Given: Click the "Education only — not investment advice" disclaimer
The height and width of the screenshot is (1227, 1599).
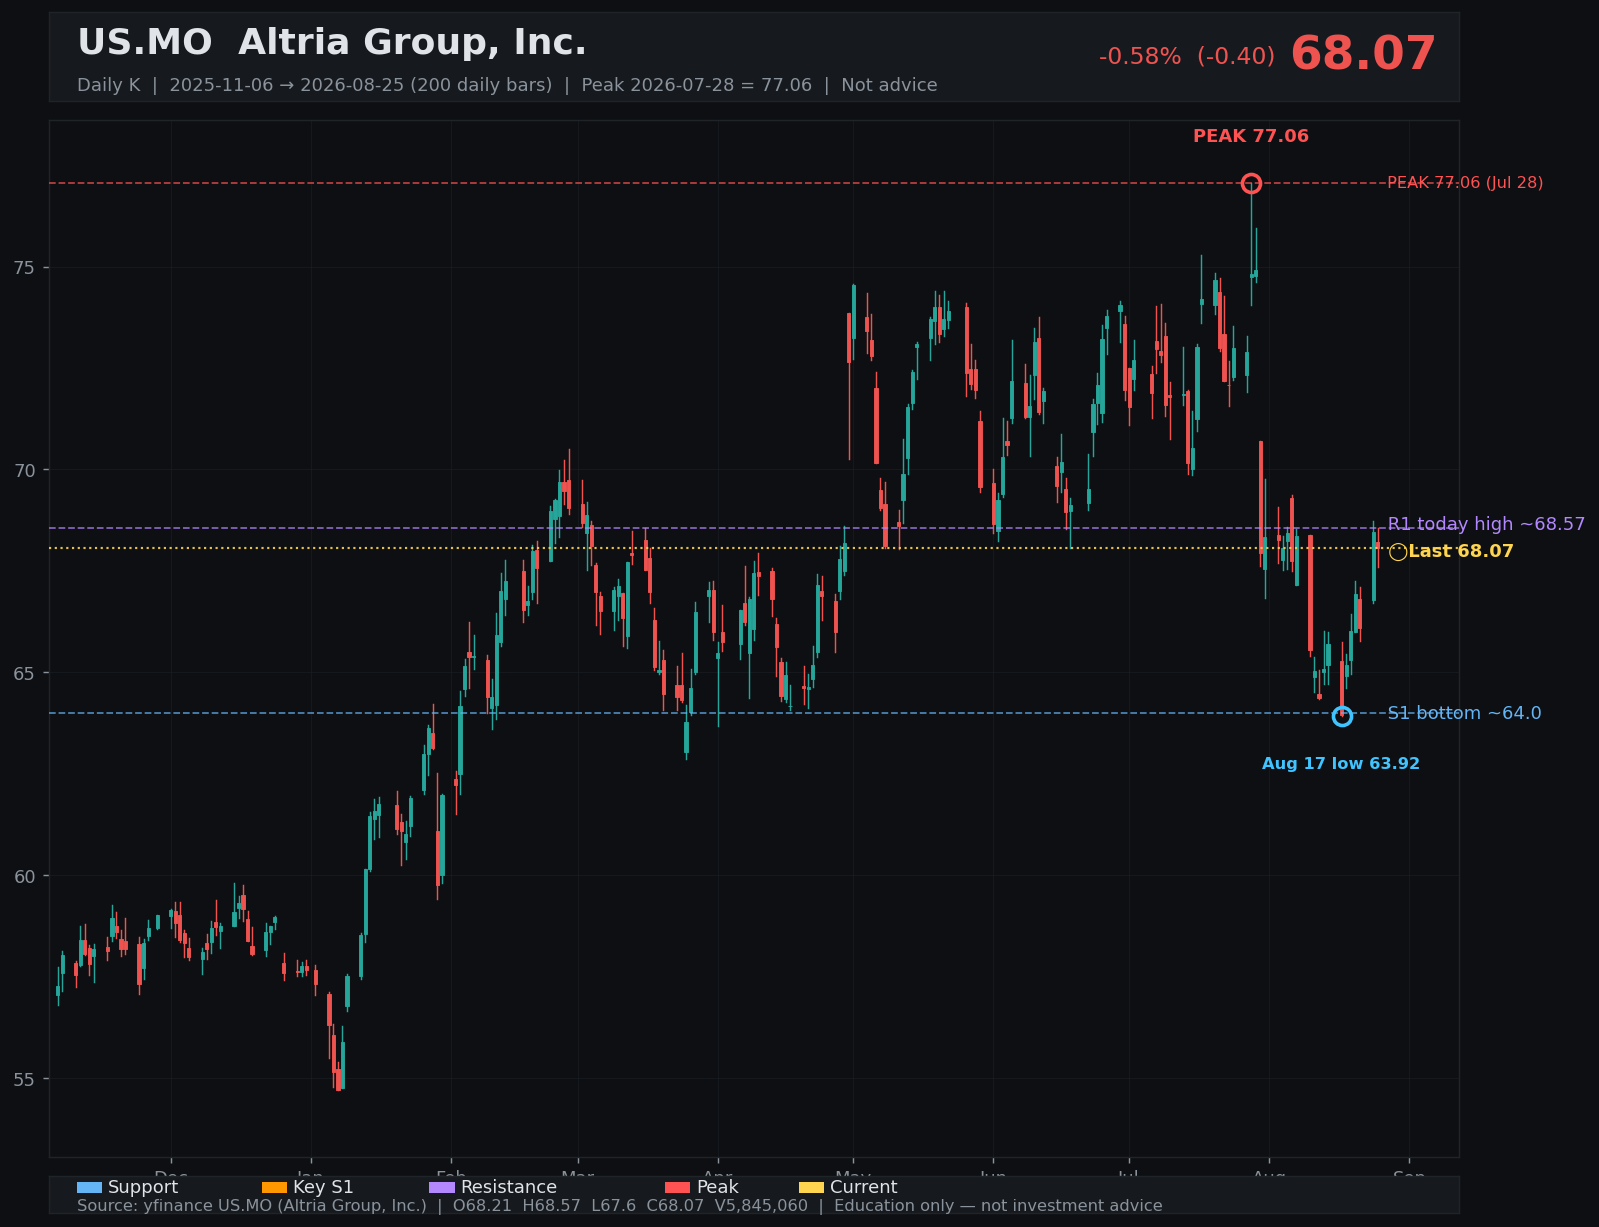Looking at the screenshot, I should pyautogui.click(x=998, y=1206).
